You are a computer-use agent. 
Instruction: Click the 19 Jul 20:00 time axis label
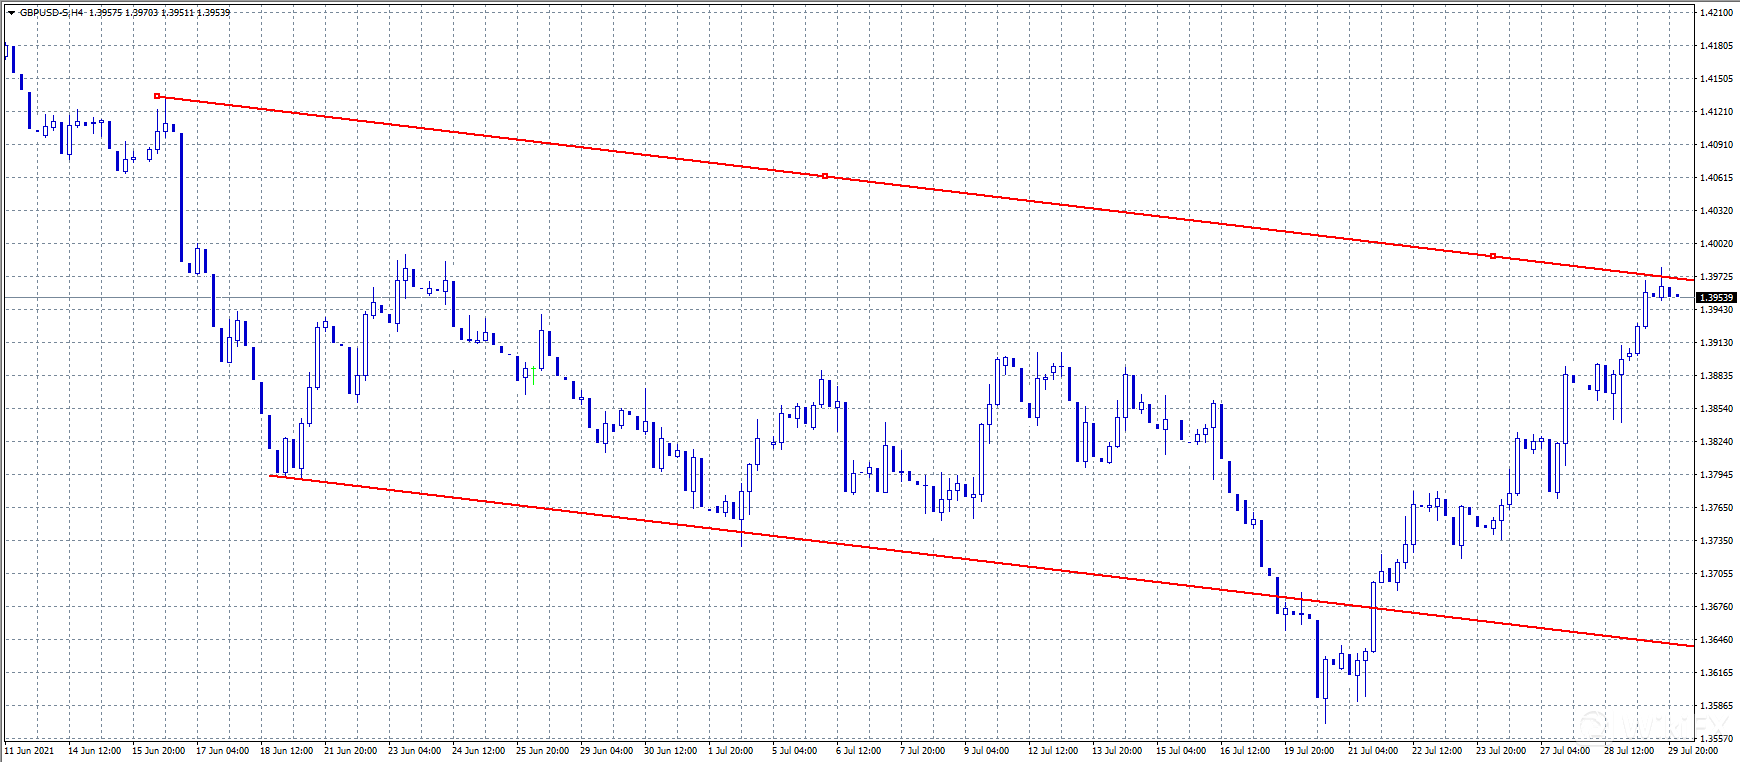(x=1310, y=751)
